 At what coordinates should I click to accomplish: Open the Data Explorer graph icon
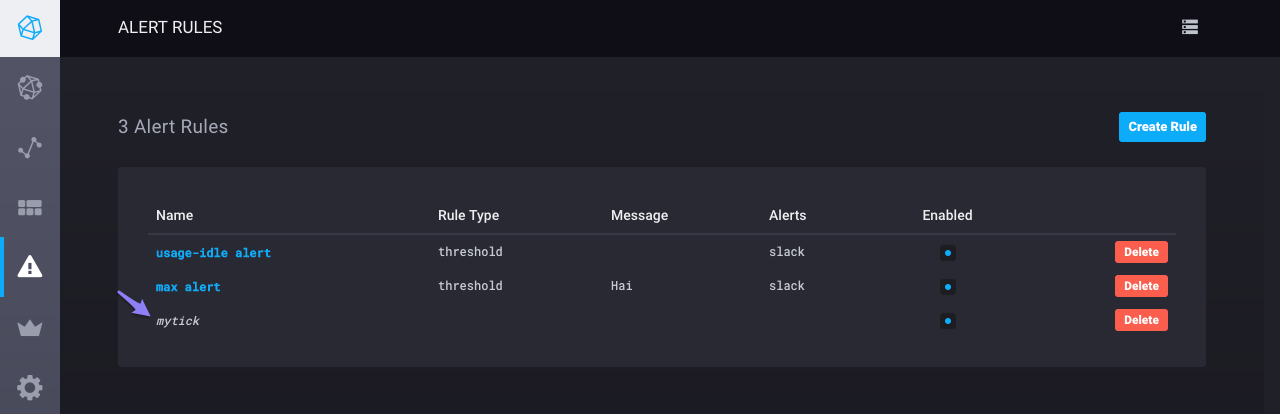coord(30,148)
